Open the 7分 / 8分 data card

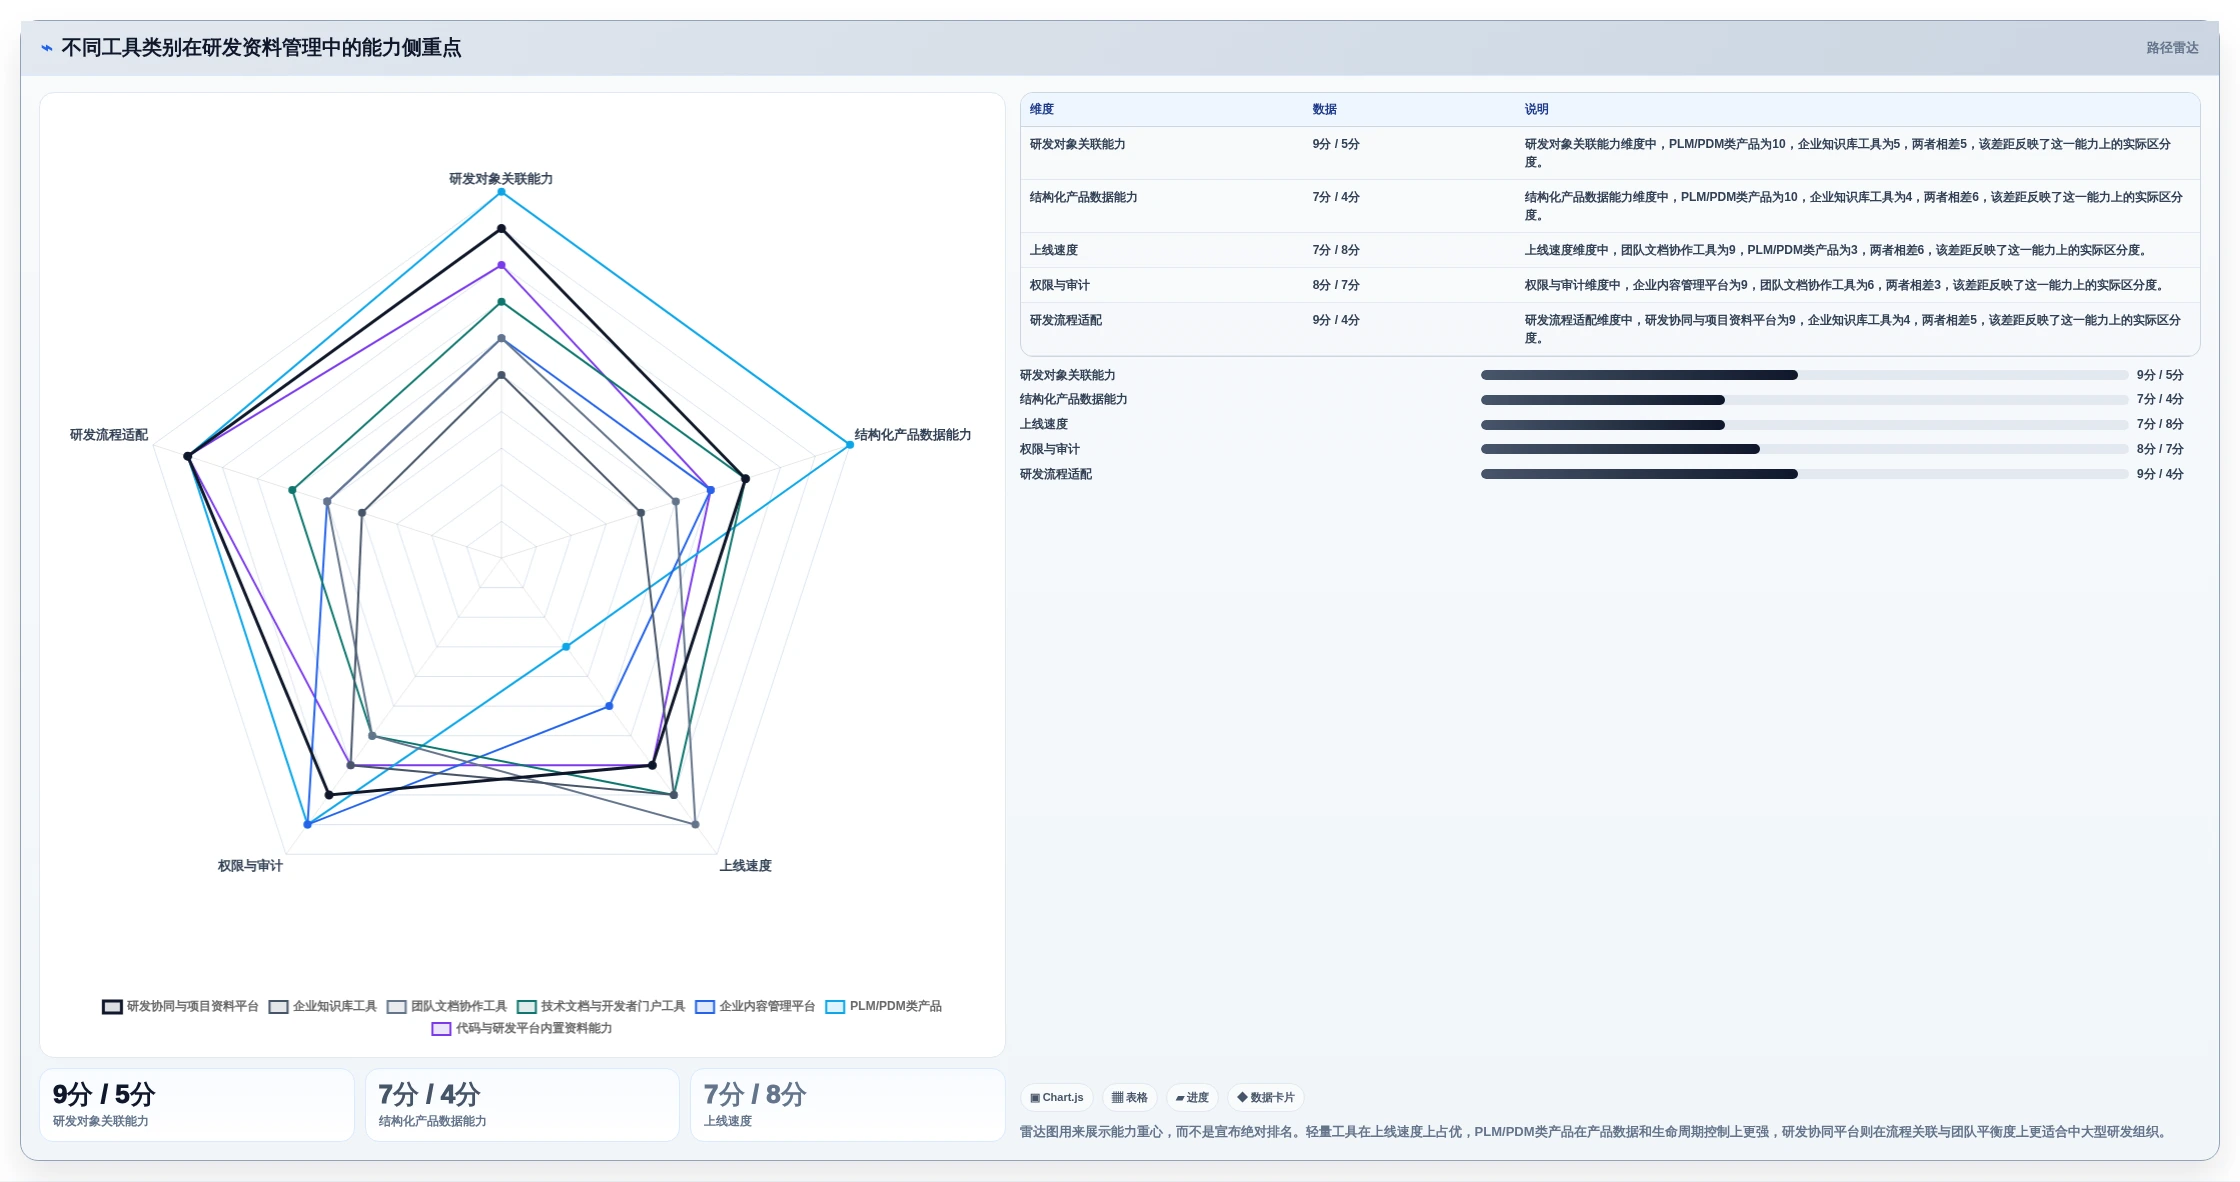(x=848, y=1105)
